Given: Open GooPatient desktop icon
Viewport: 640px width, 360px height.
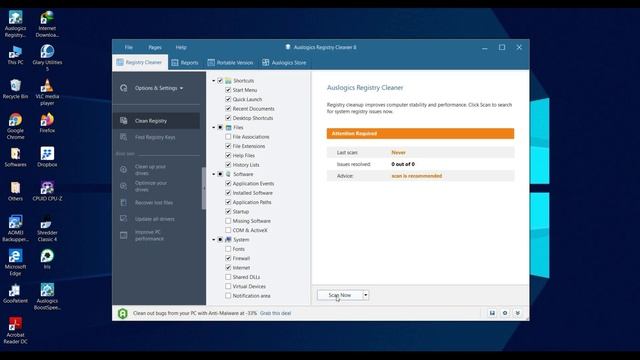Looking at the screenshot, I should [x=16, y=293].
